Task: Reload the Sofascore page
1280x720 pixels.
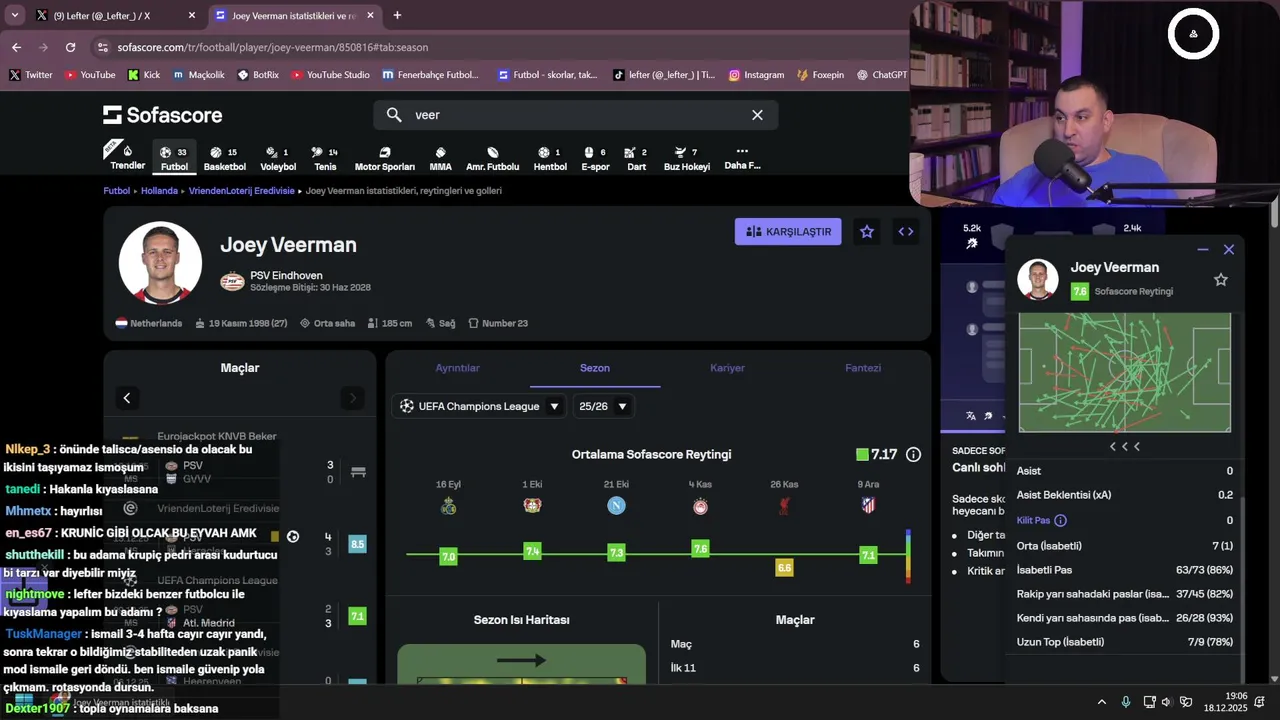Action: click(x=70, y=47)
